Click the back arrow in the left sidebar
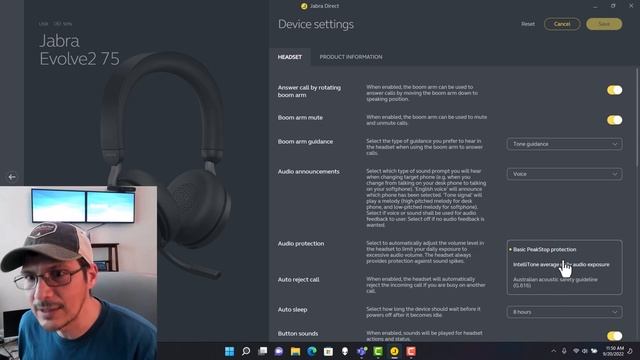This screenshot has height=360, width=640. [12, 177]
